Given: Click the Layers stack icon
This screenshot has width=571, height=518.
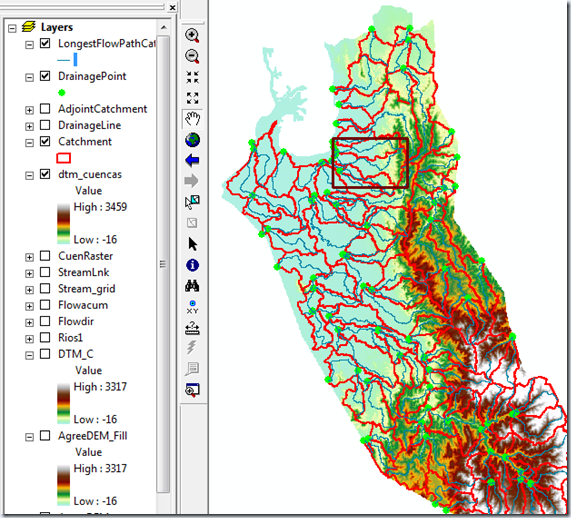Looking at the screenshot, I should click(29, 27).
